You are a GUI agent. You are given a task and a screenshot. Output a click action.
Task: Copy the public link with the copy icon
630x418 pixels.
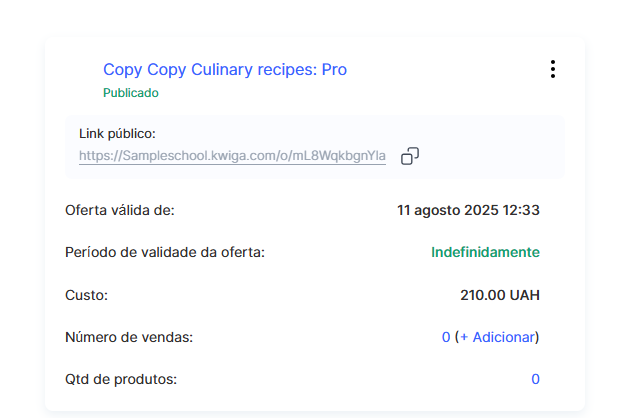pyautogui.click(x=409, y=156)
